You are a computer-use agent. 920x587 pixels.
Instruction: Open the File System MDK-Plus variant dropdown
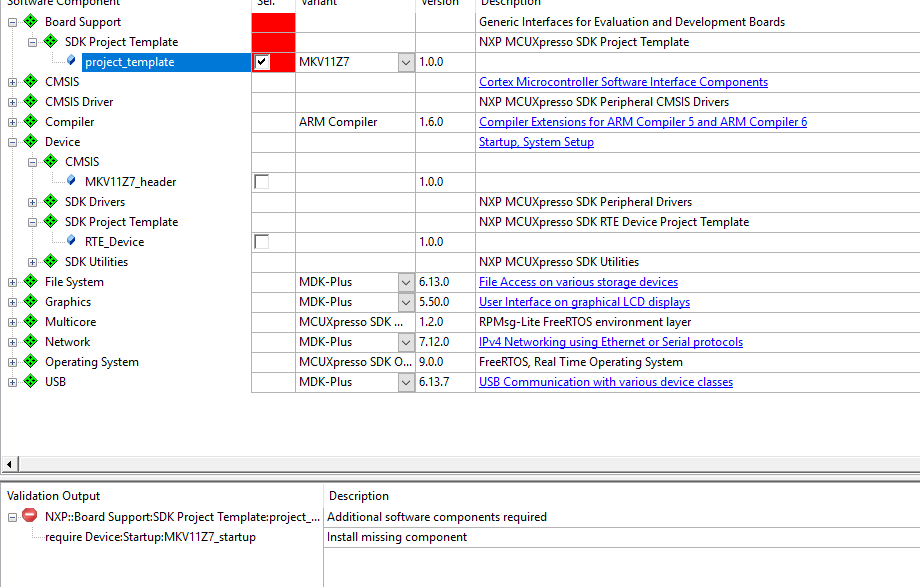click(406, 282)
